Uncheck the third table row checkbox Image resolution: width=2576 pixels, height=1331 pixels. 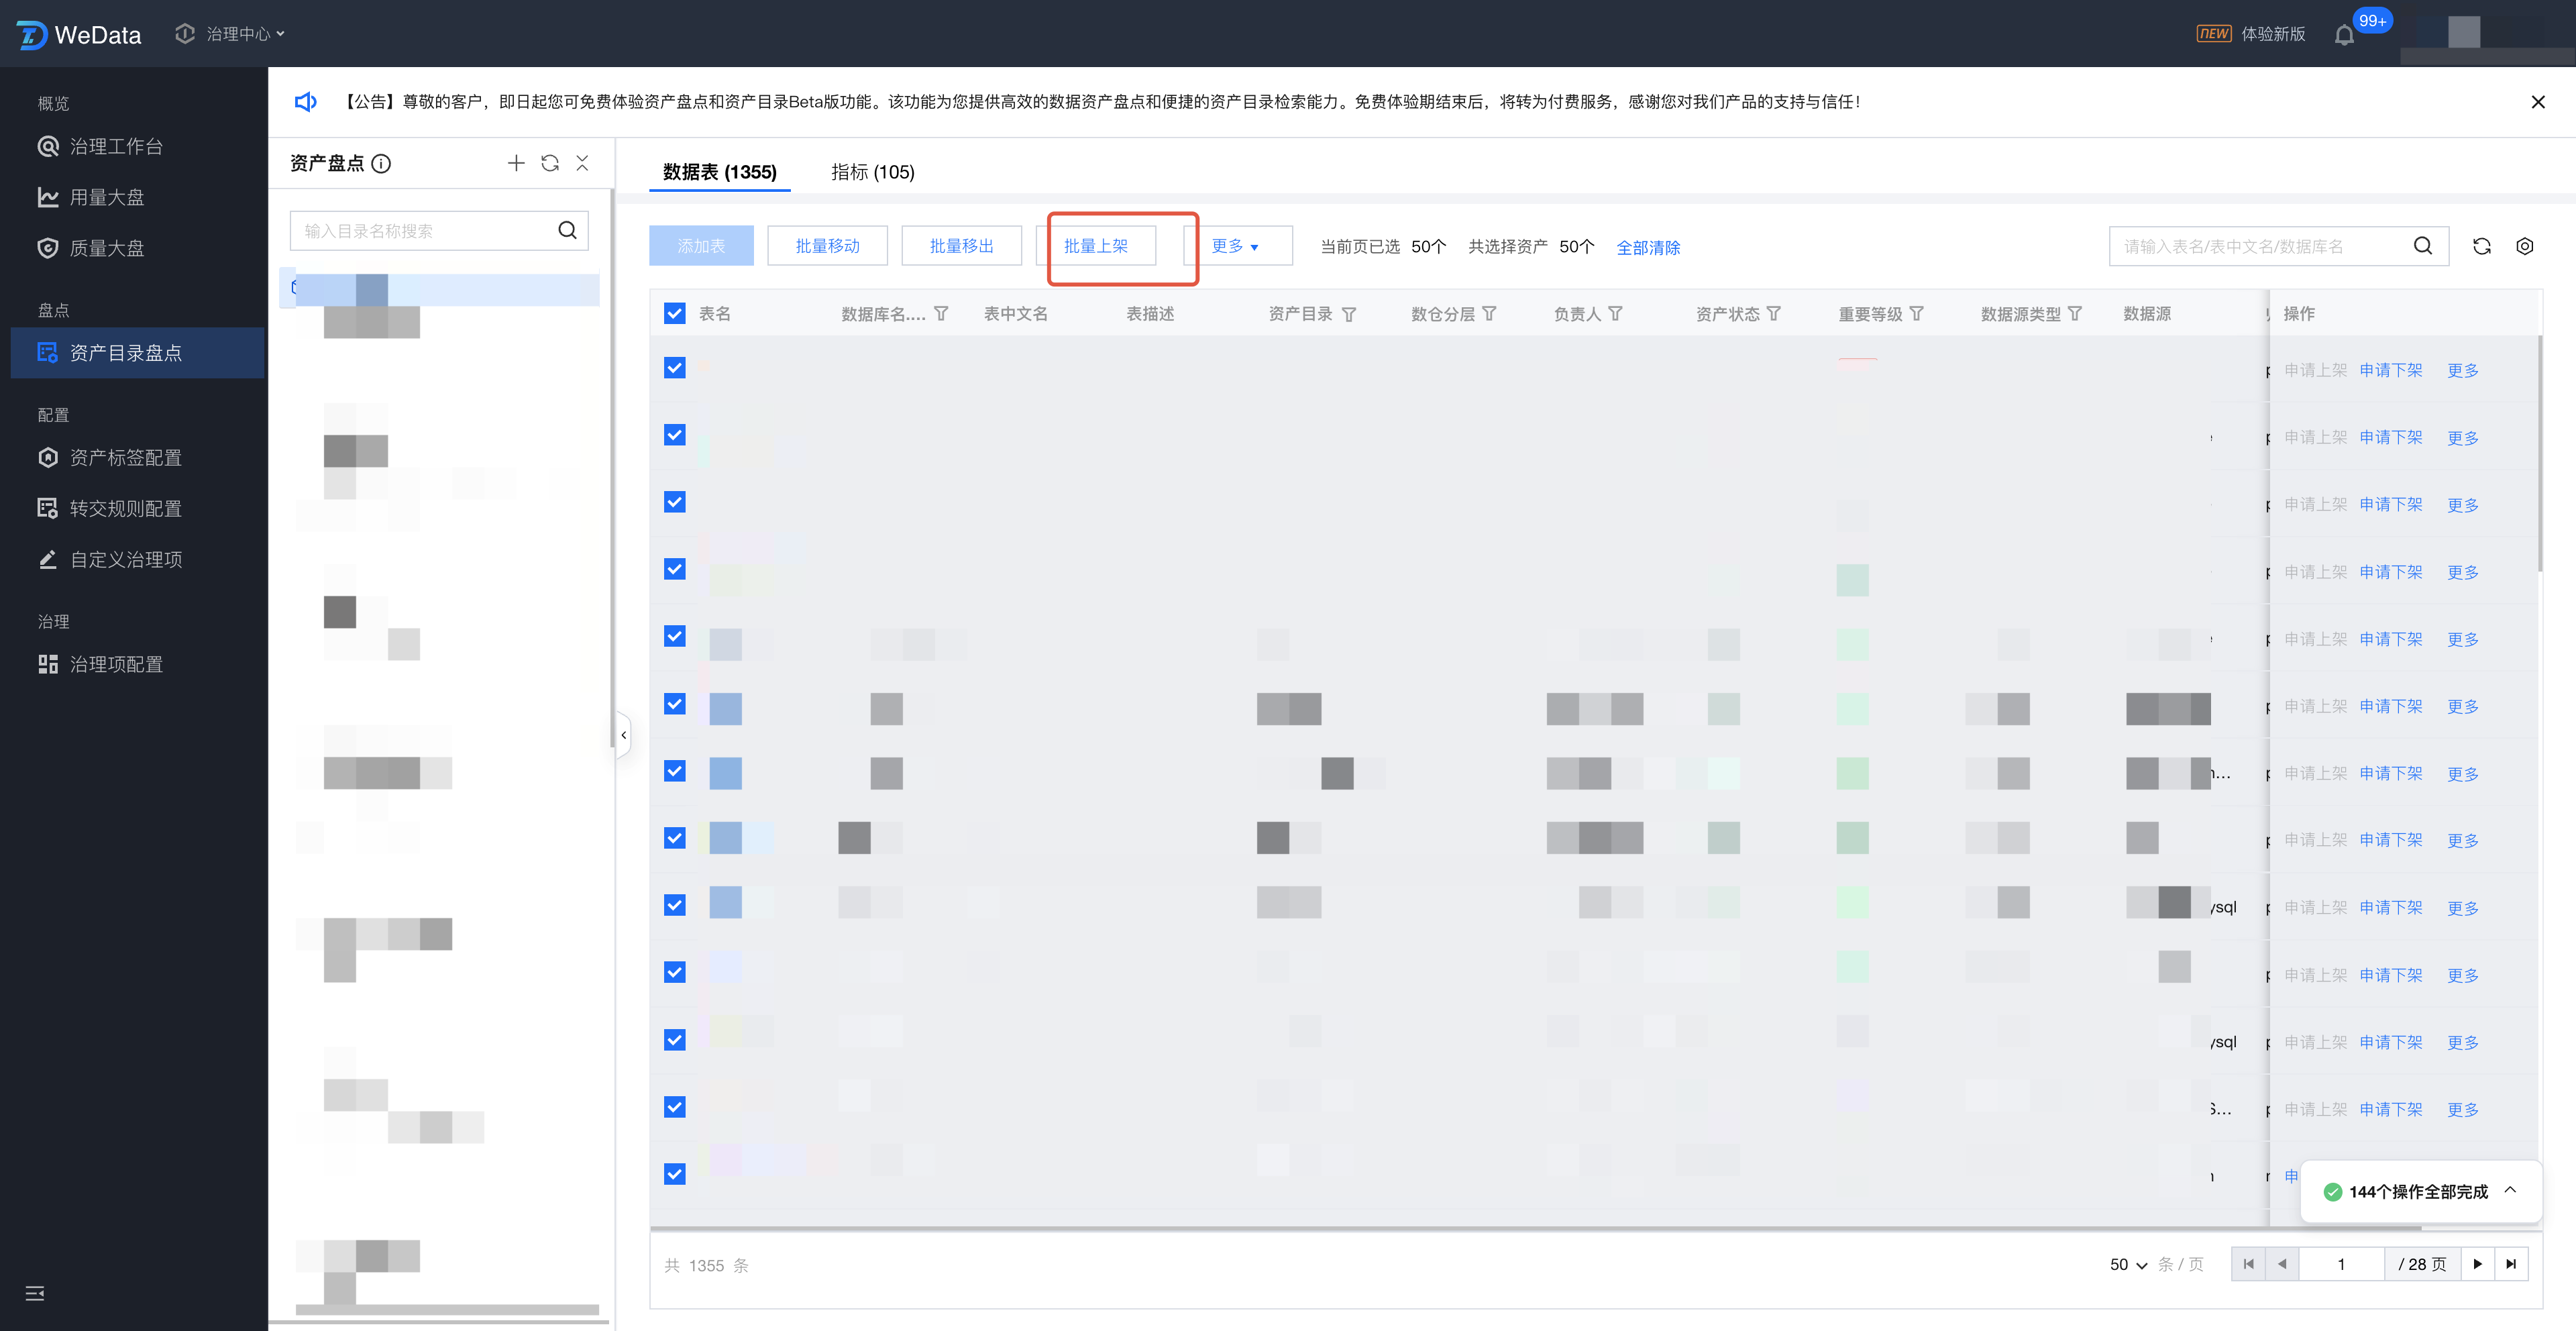click(675, 502)
